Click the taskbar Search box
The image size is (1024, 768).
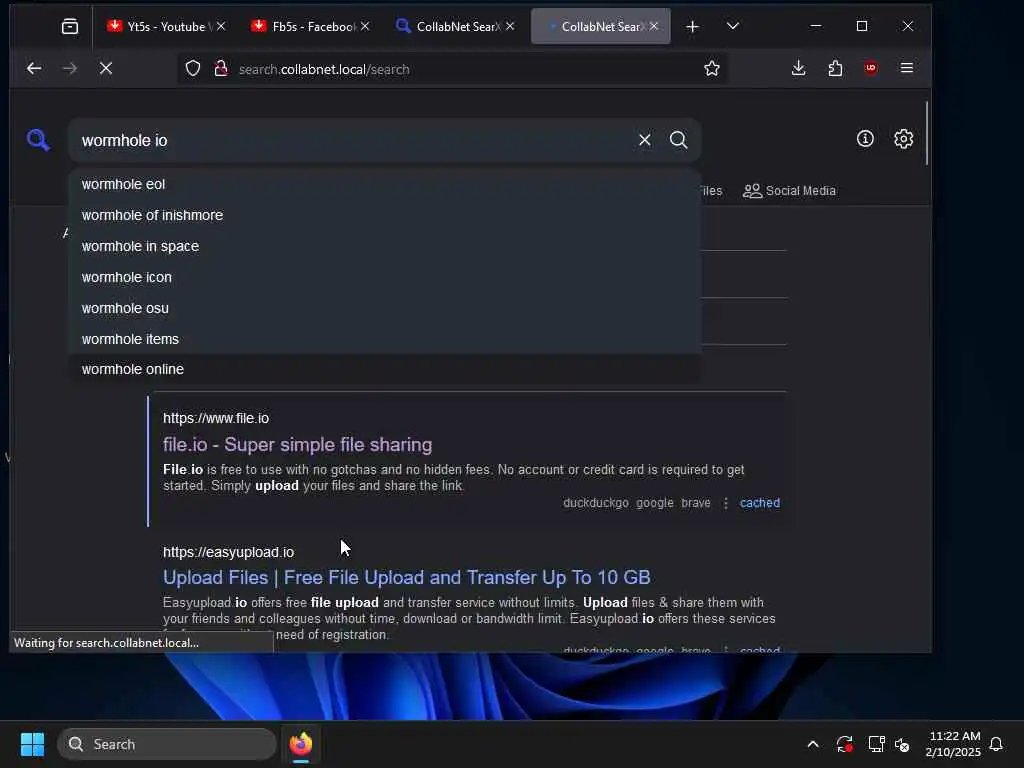167,744
